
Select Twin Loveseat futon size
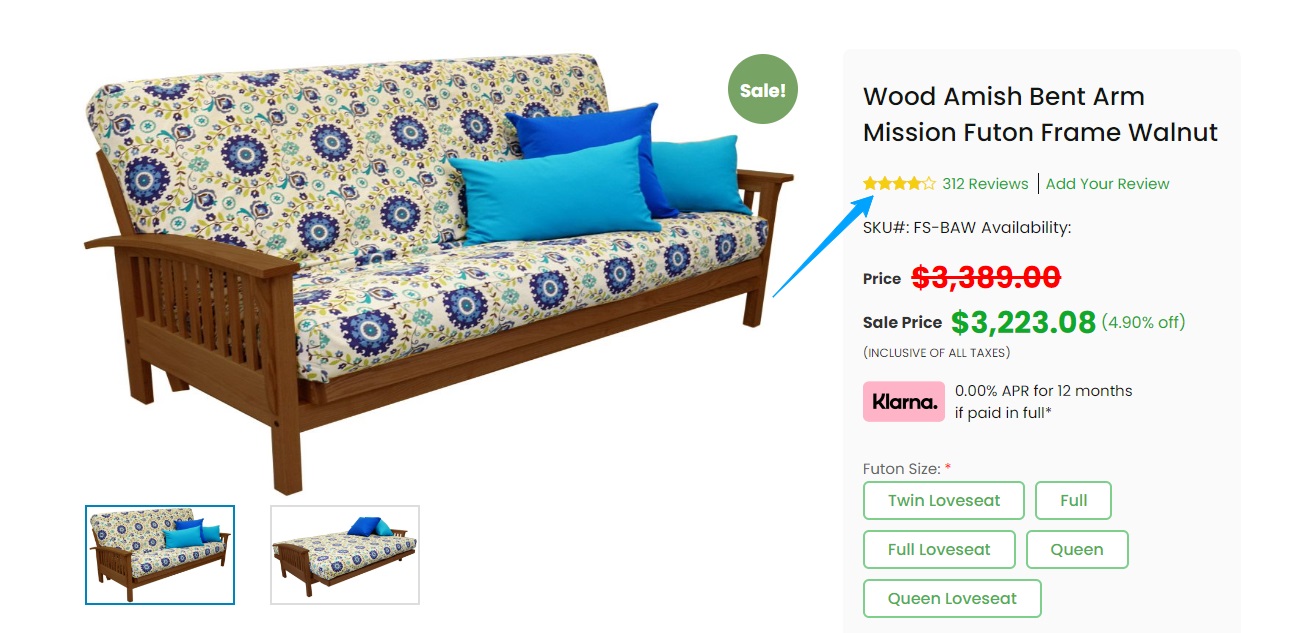click(944, 501)
